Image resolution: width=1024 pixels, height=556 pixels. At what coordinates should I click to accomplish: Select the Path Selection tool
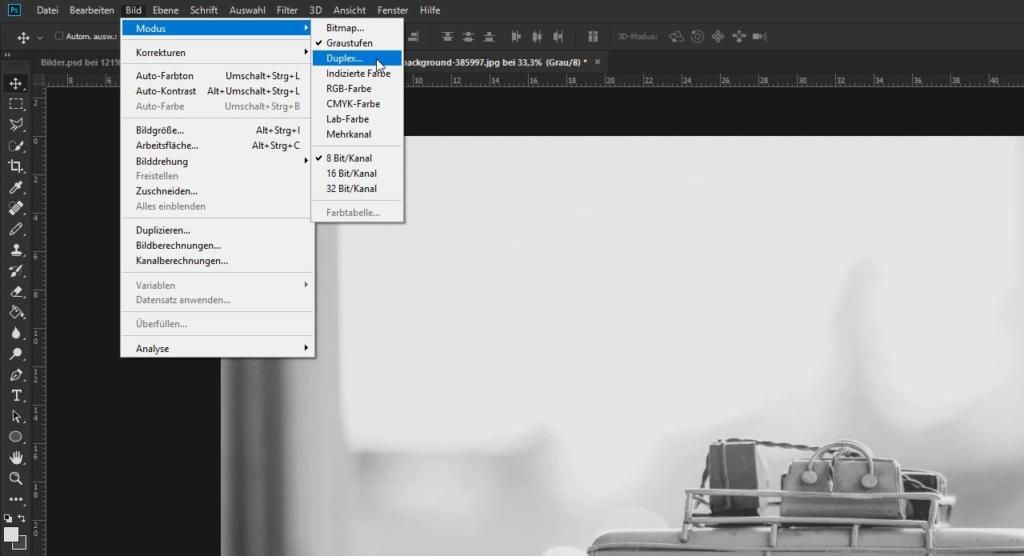[16, 416]
